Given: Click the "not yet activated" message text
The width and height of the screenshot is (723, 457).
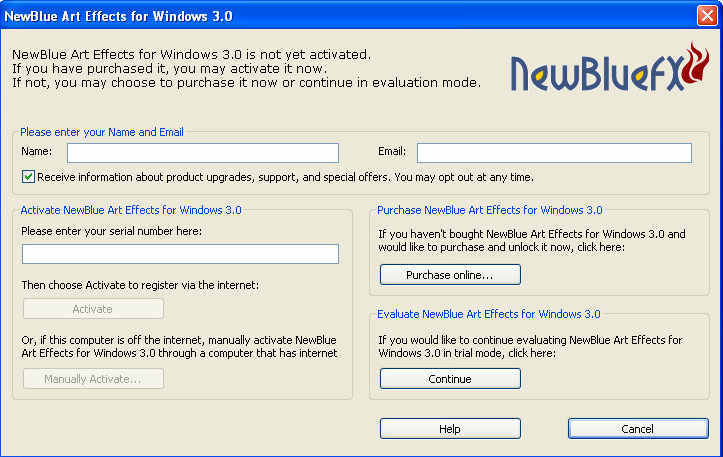Looking at the screenshot, I should coord(190,54).
